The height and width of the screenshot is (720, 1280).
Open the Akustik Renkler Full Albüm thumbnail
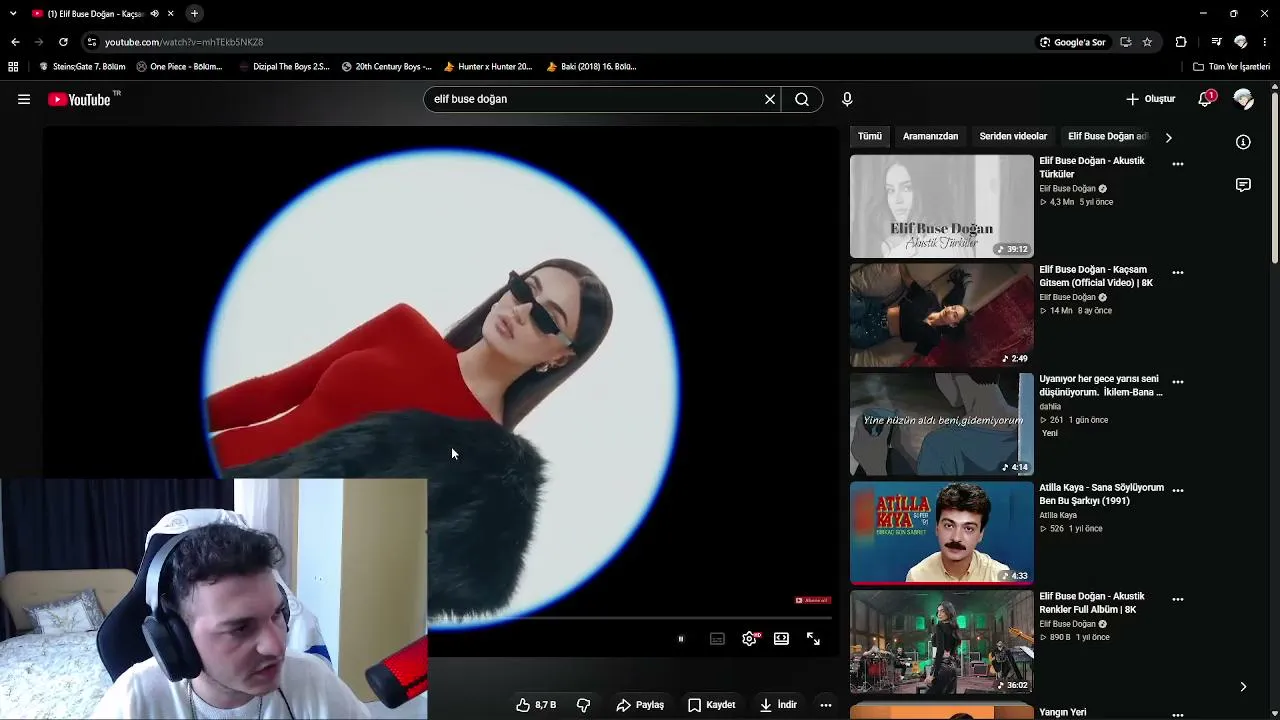pyautogui.click(x=942, y=642)
